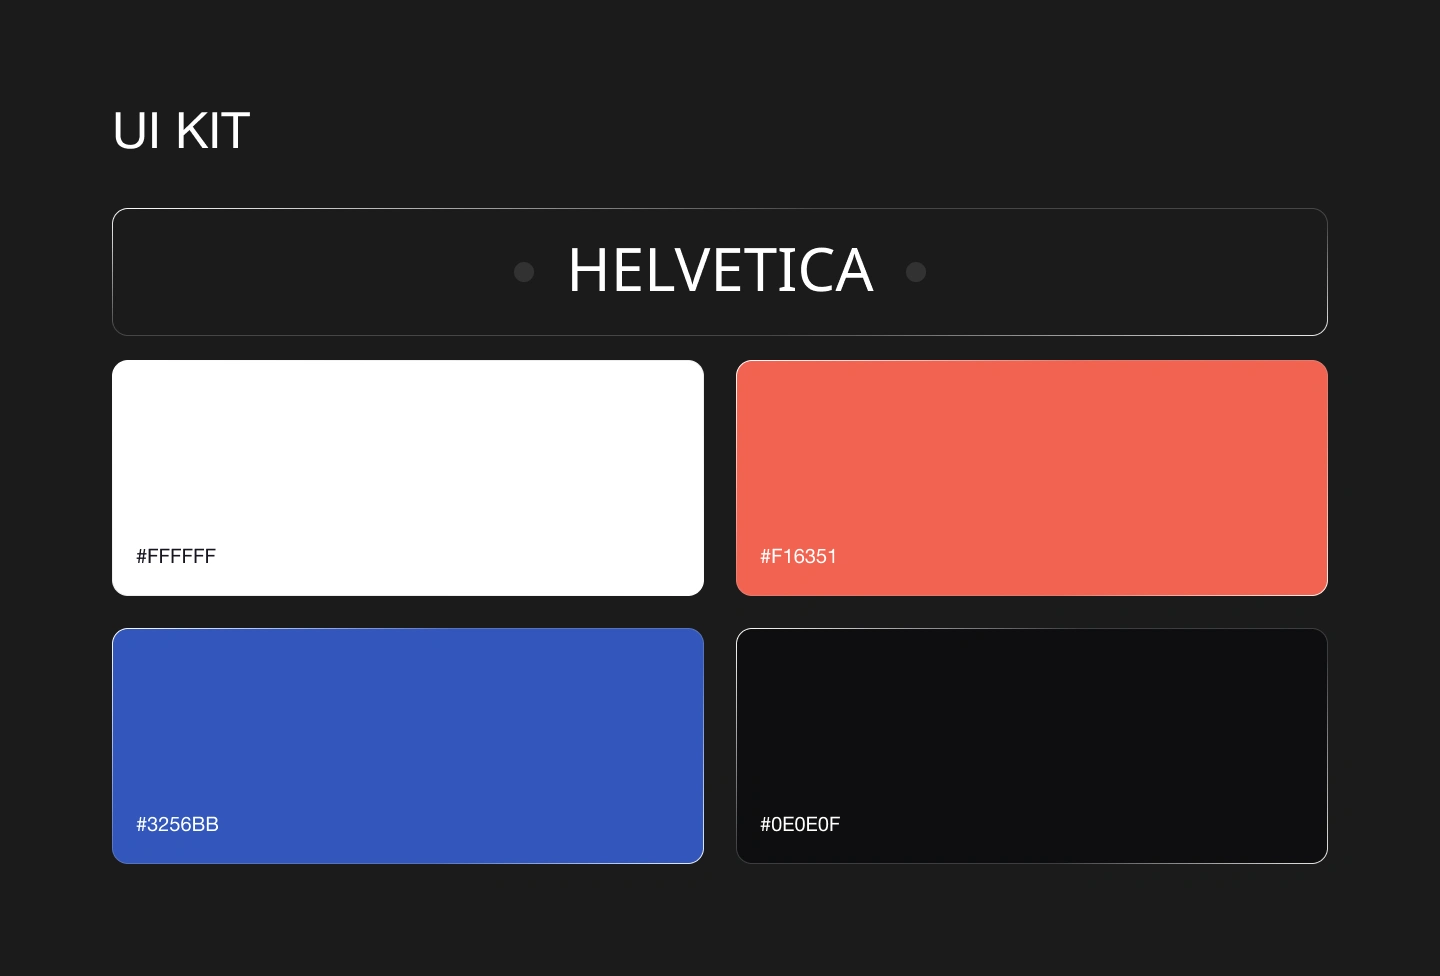This screenshot has width=1440, height=976.
Task: Pick the white #FFFFFF color swatch
Action: click(x=408, y=478)
